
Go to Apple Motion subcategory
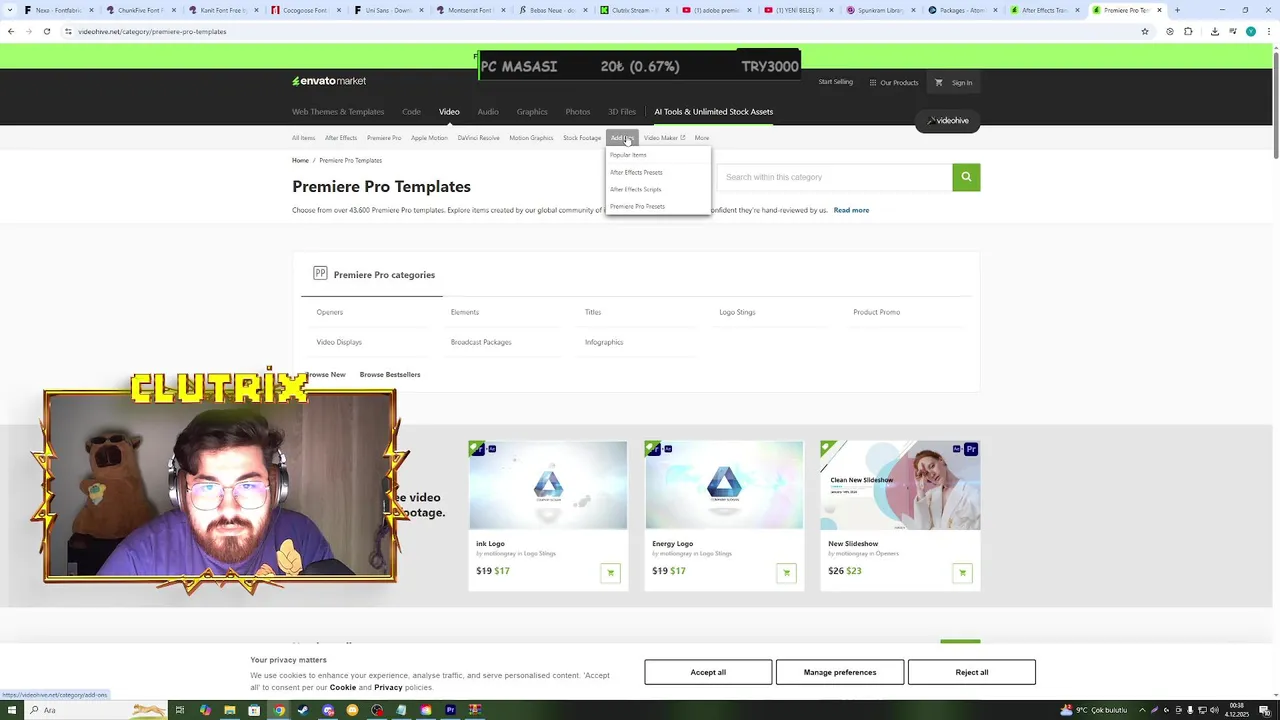pos(429,138)
